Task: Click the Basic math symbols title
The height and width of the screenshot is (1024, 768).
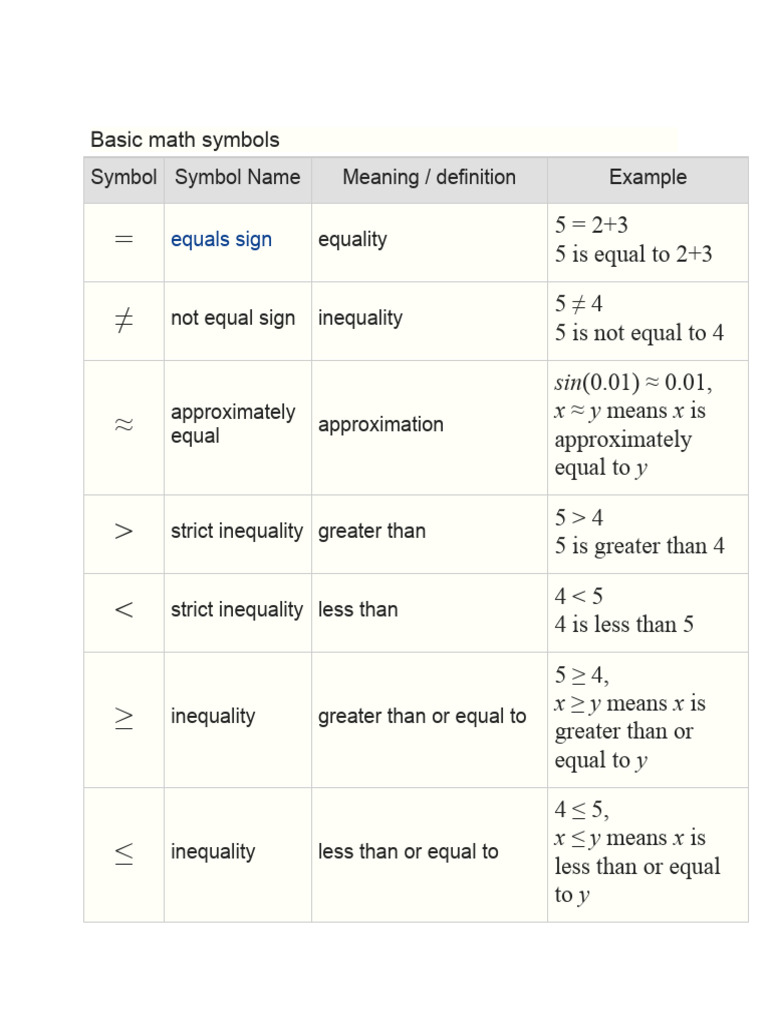Action: tap(185, 140)
